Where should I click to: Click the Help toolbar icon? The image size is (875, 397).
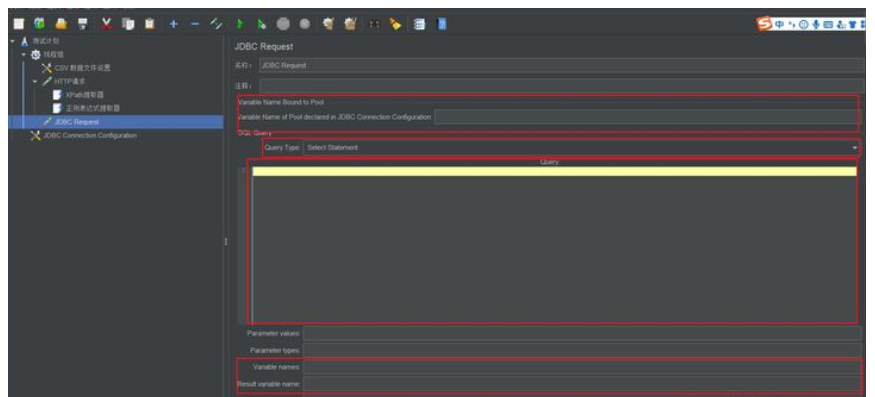441,24
